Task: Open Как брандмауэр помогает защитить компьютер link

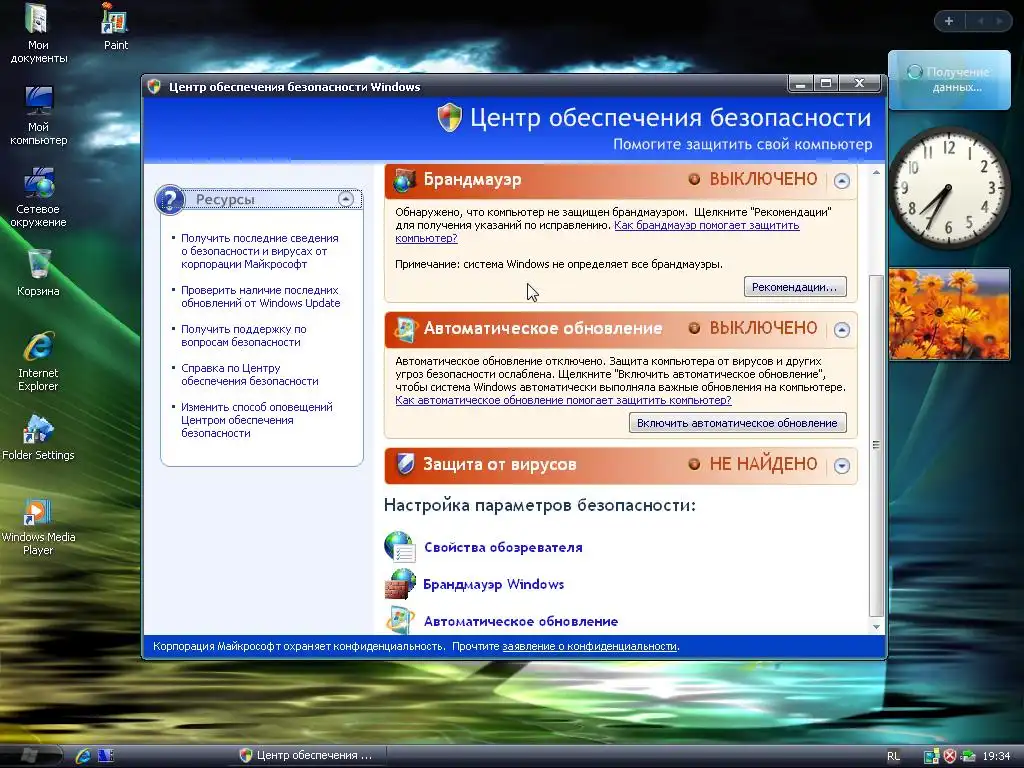Action: click(x=707, y=225)
